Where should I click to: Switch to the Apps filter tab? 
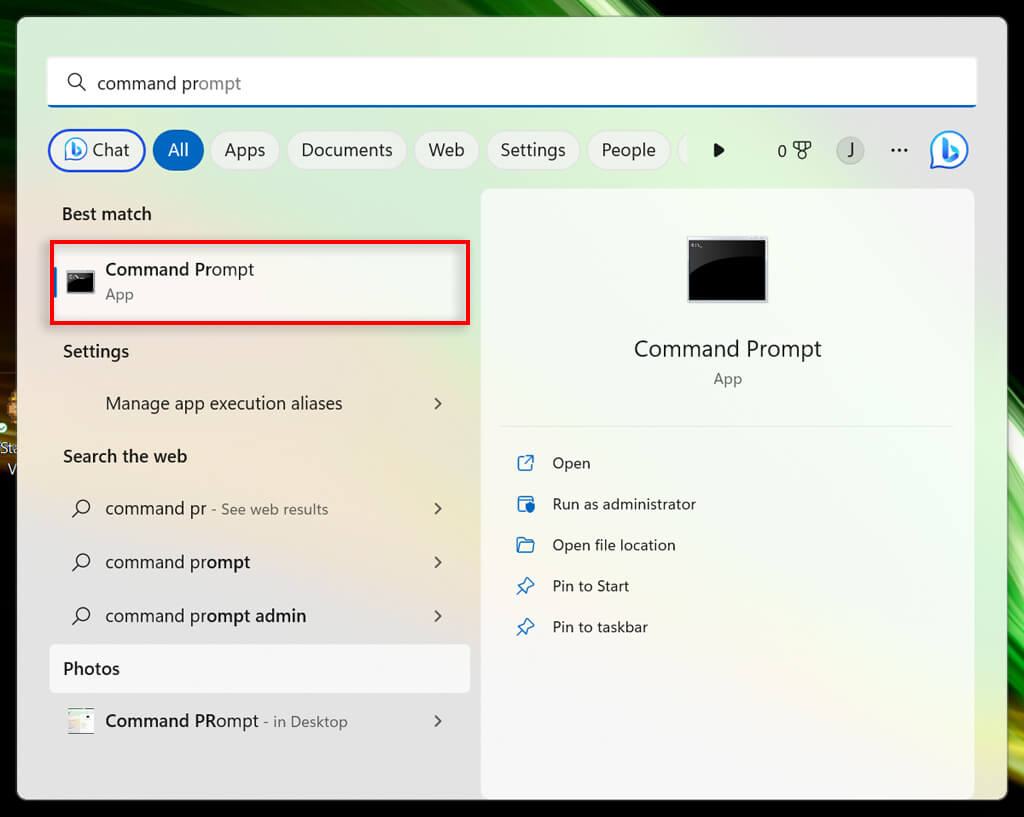pyautogui.click(x=244, y=150)
